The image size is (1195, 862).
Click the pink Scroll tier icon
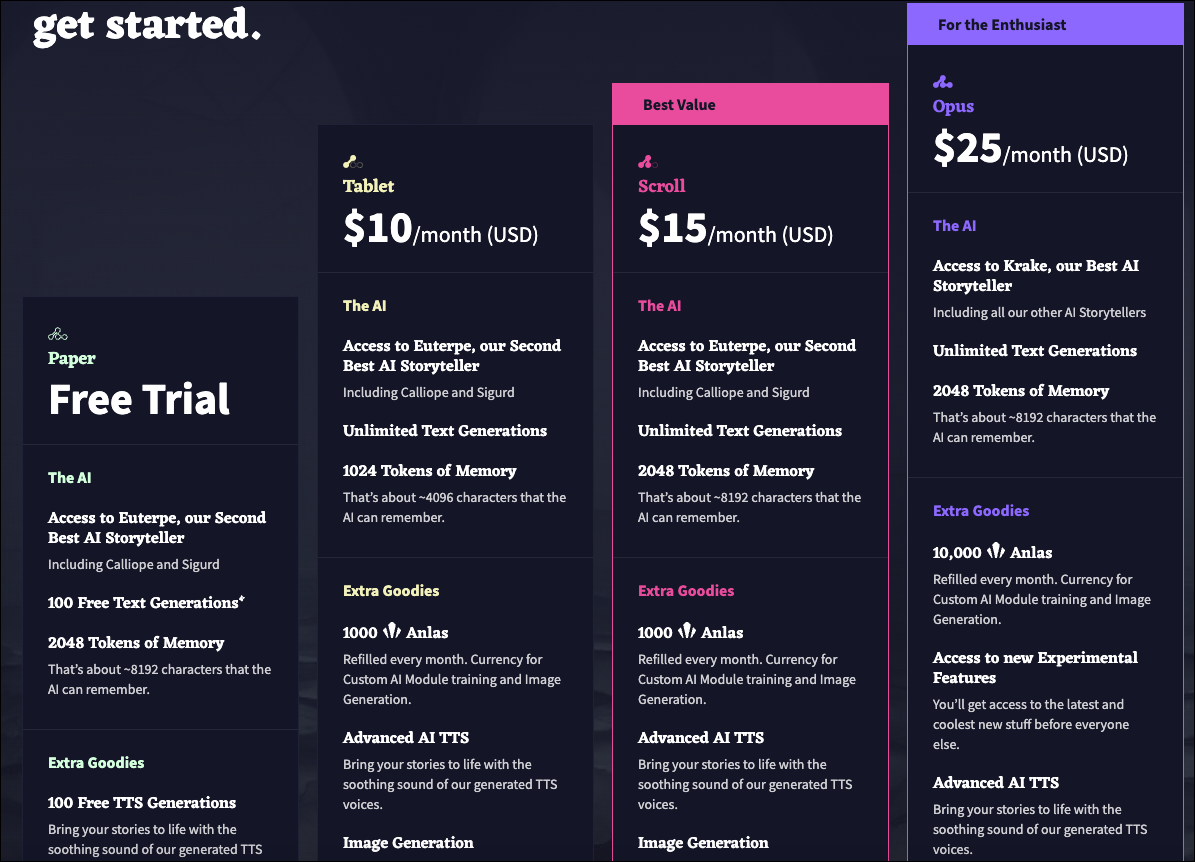tap(647, 162)
